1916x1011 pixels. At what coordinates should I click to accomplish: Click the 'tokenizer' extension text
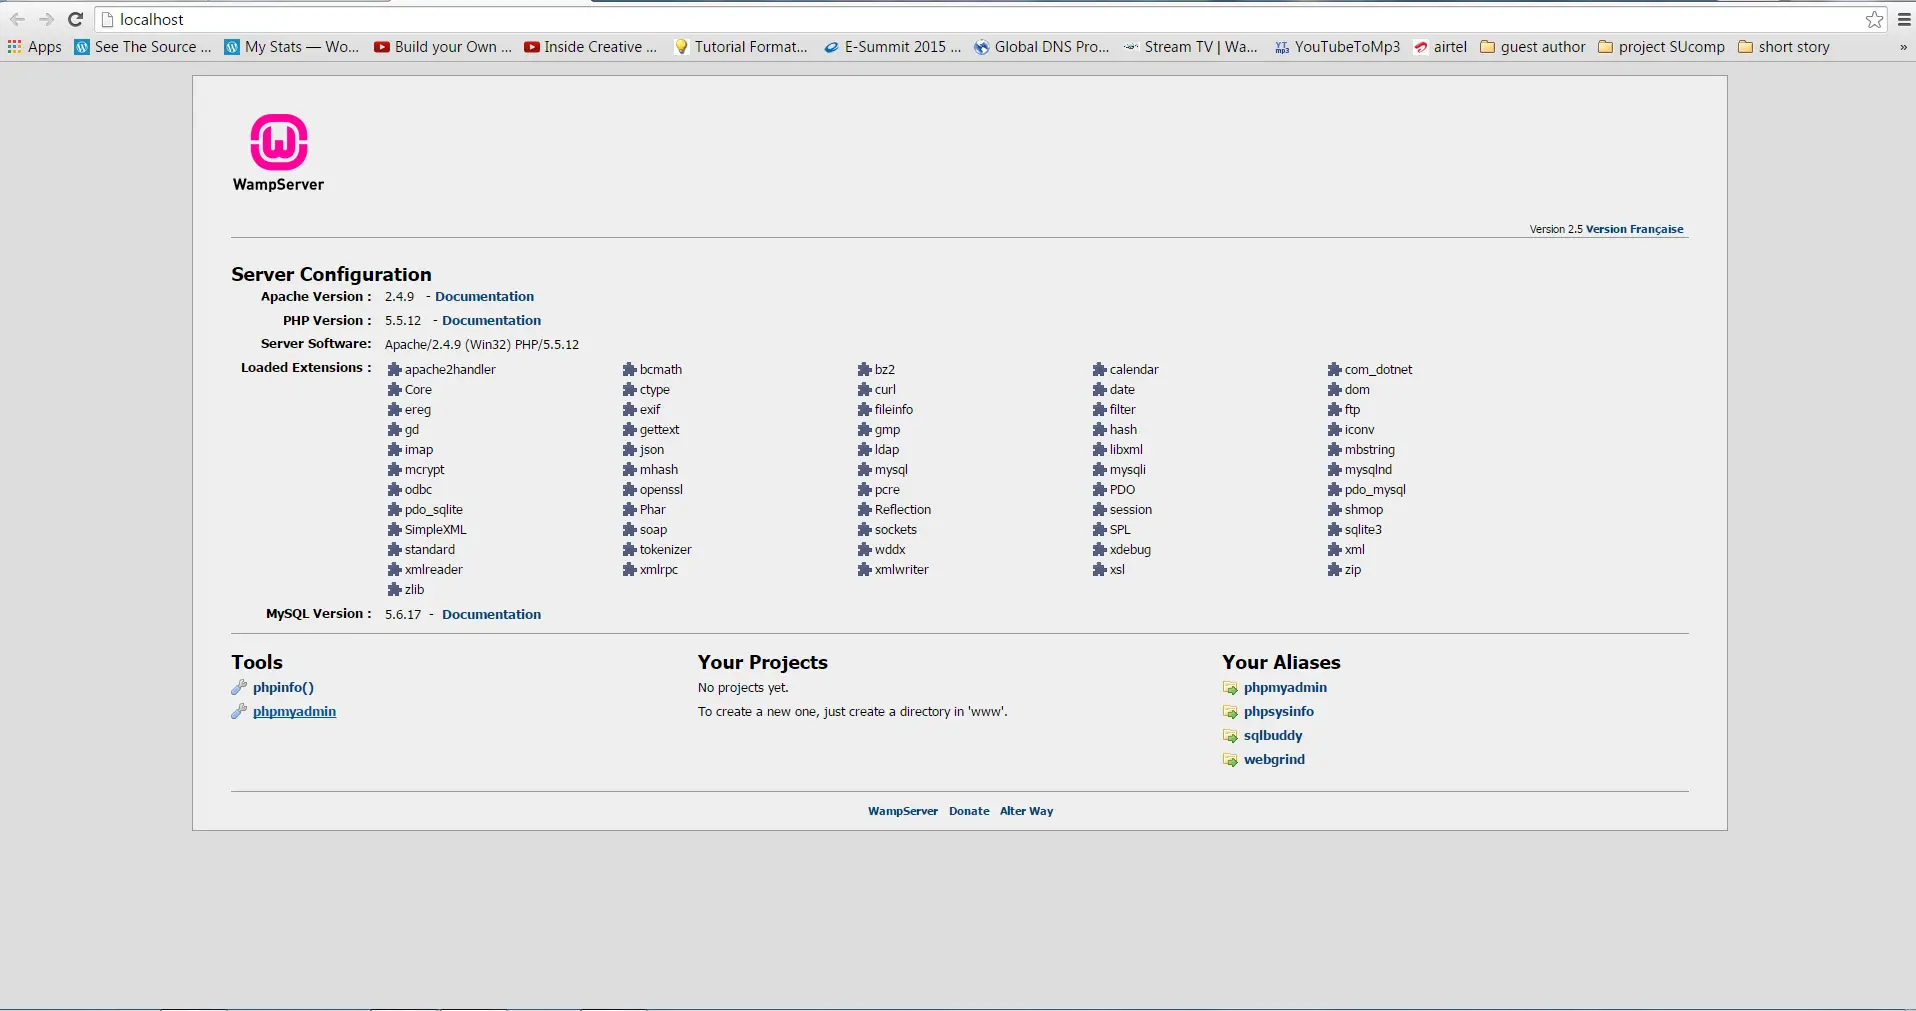tap(666, 549)
